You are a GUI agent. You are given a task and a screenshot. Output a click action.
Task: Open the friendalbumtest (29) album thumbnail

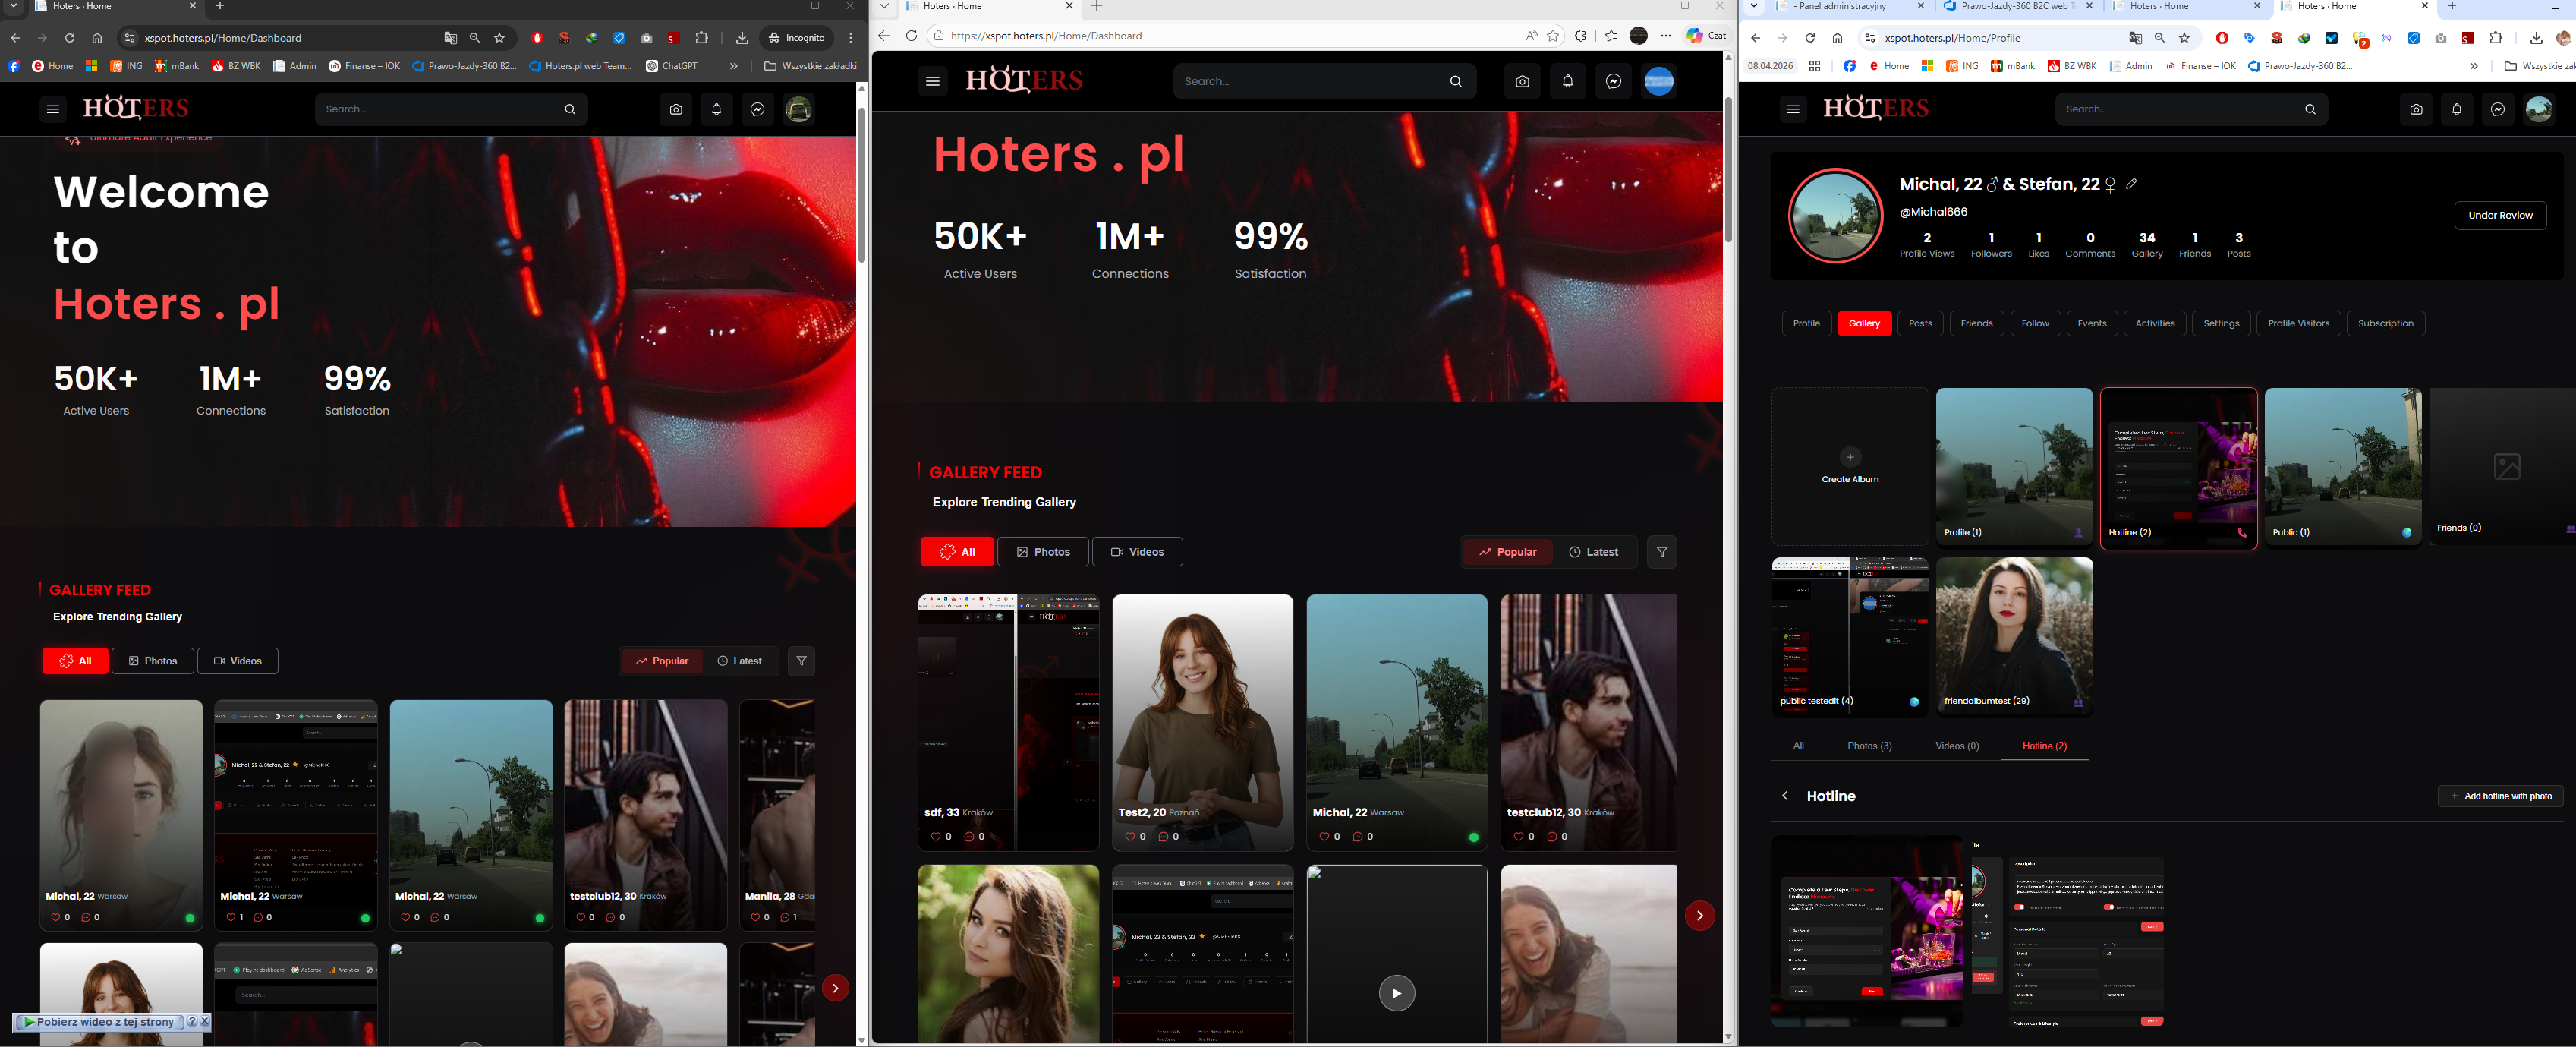click(2014, 636)
